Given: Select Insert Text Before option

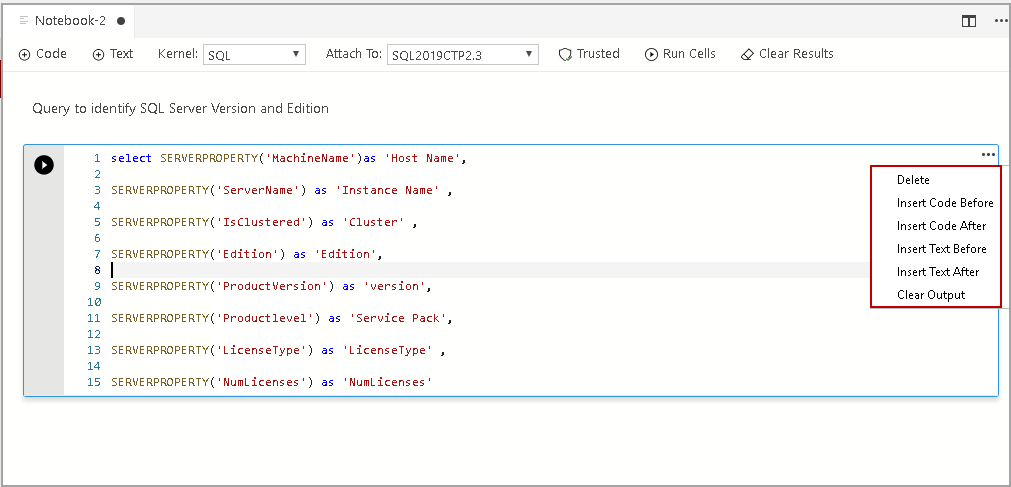Looking at the screenshot, I should [941, 249].
